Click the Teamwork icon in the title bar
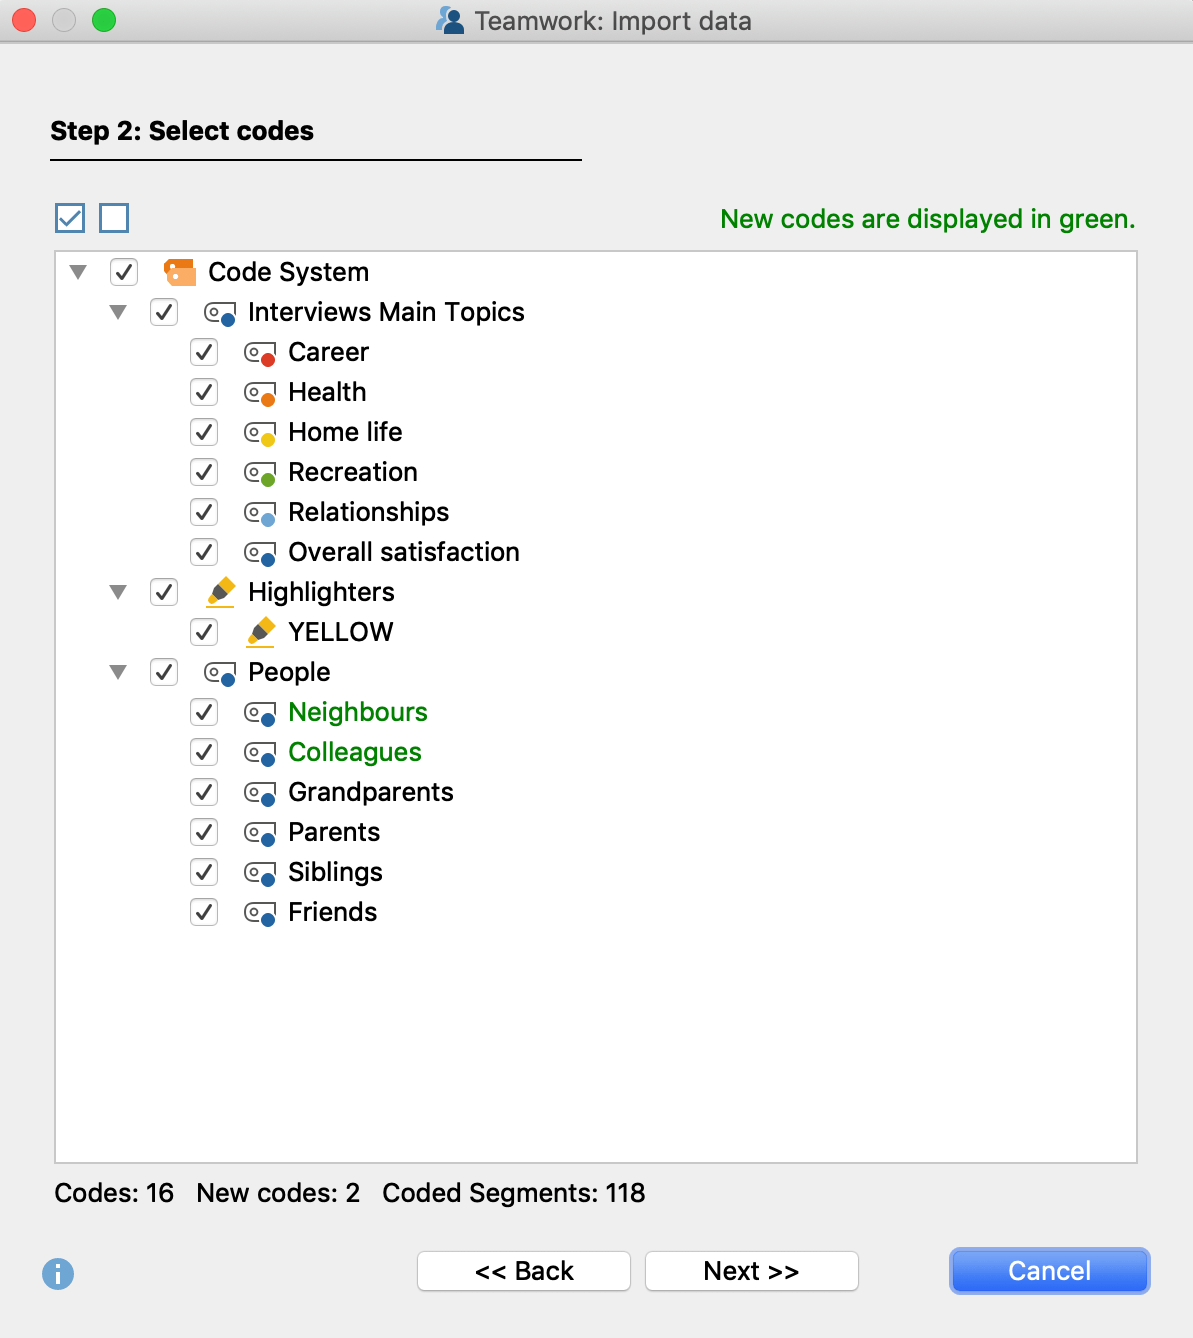Viewport: 1193px width, 1338px height. 449,20
